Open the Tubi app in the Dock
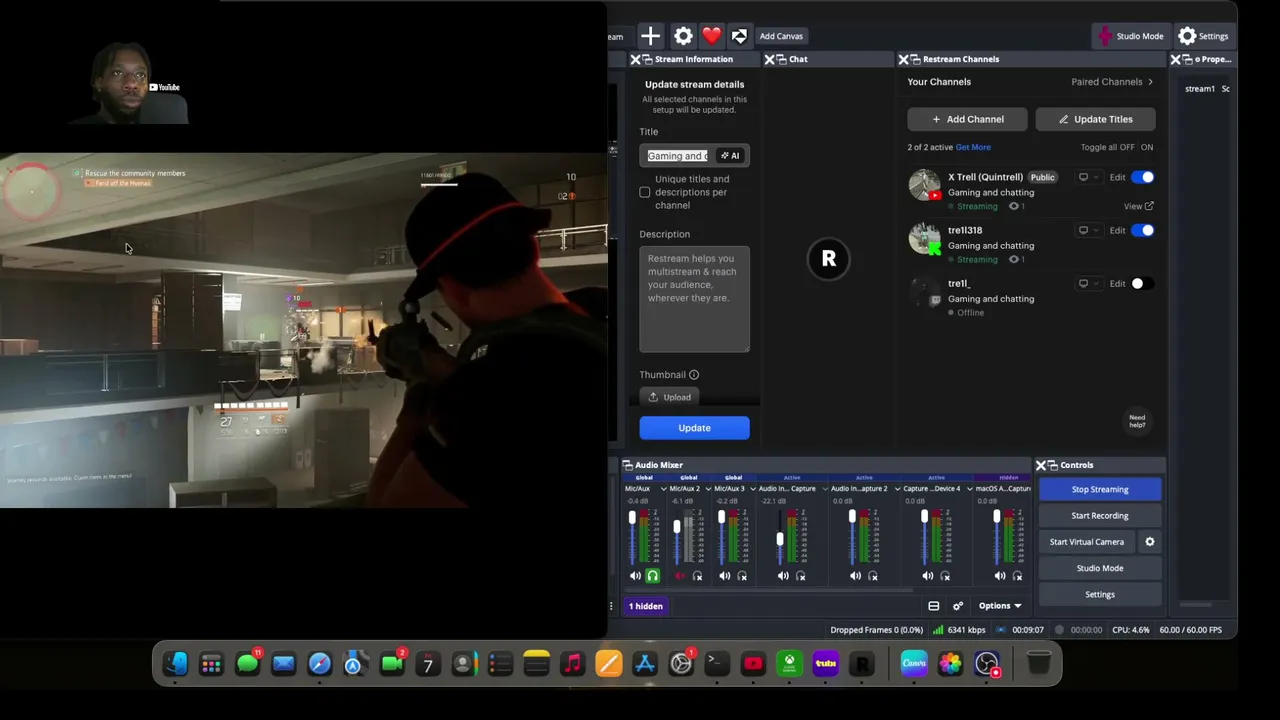Viewport: 1280px width, 720px height. point(825,663)
